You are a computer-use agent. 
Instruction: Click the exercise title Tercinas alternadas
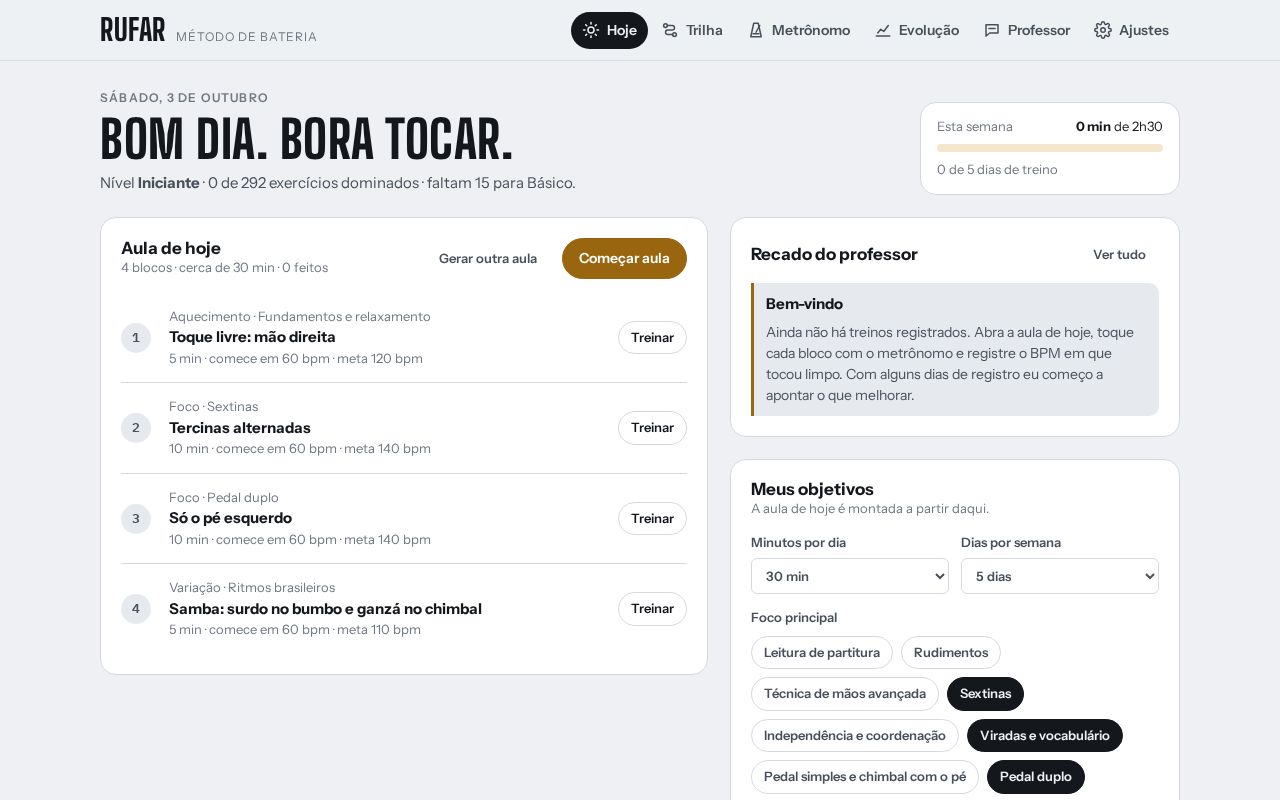pyautogui.click(x=240, y=428)
